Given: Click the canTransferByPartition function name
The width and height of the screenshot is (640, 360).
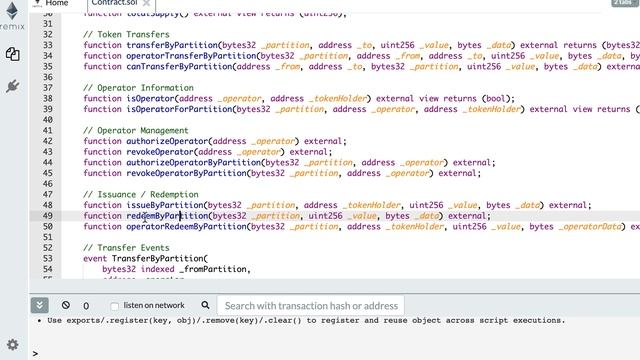Looking at the screenshot, I should pyautogui.click(x=179, y=67).
